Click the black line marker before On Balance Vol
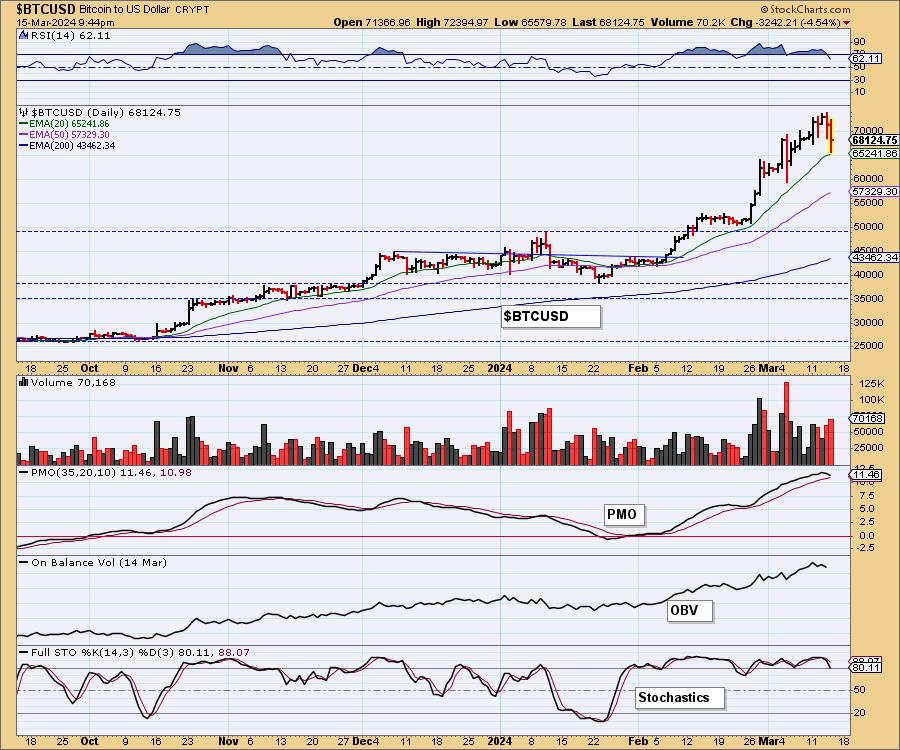Viewport: 900px width, 750px height. point(24,562)
